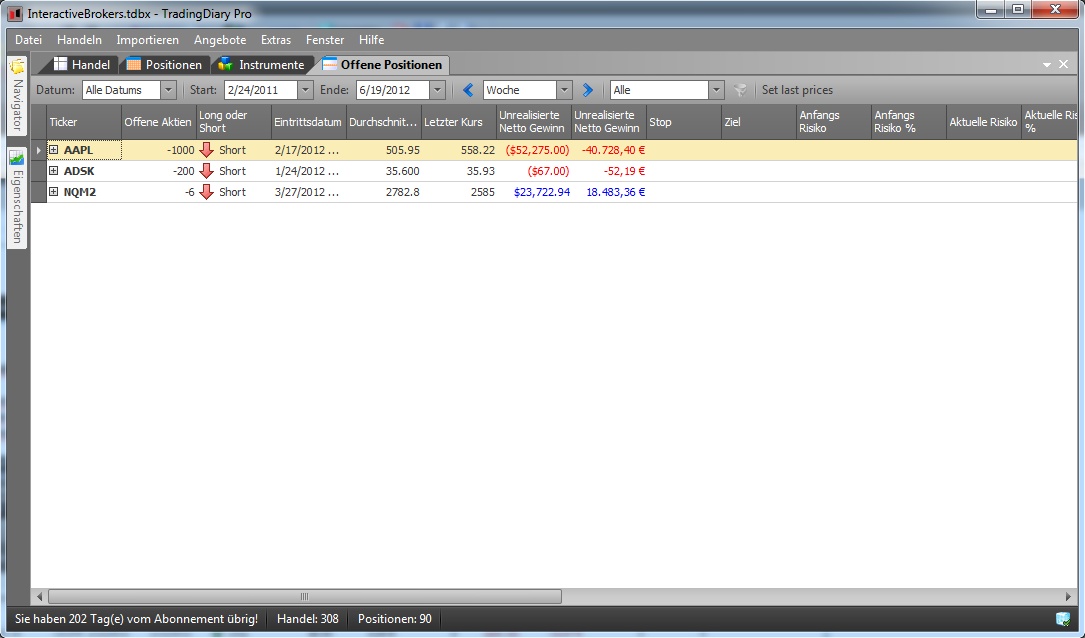Click the 1/24/2012 entry date cell
The width and height of the screenshot is (1085, 638).
tap(309, 171)
